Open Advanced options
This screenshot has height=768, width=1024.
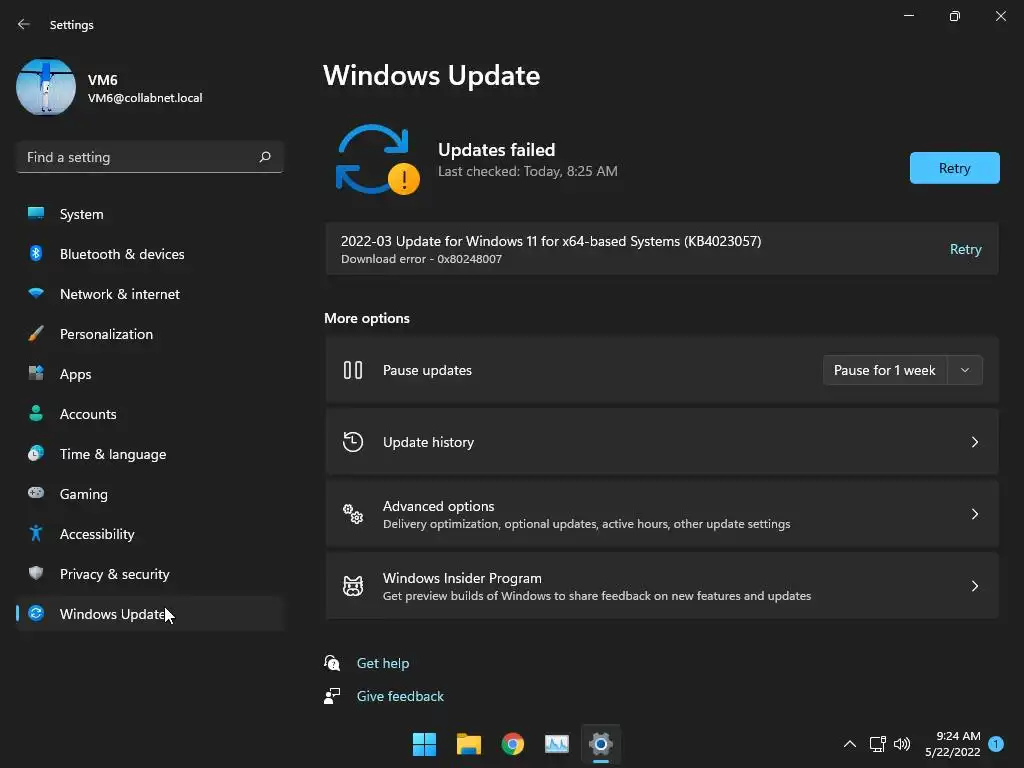click(x=662, y=514)
